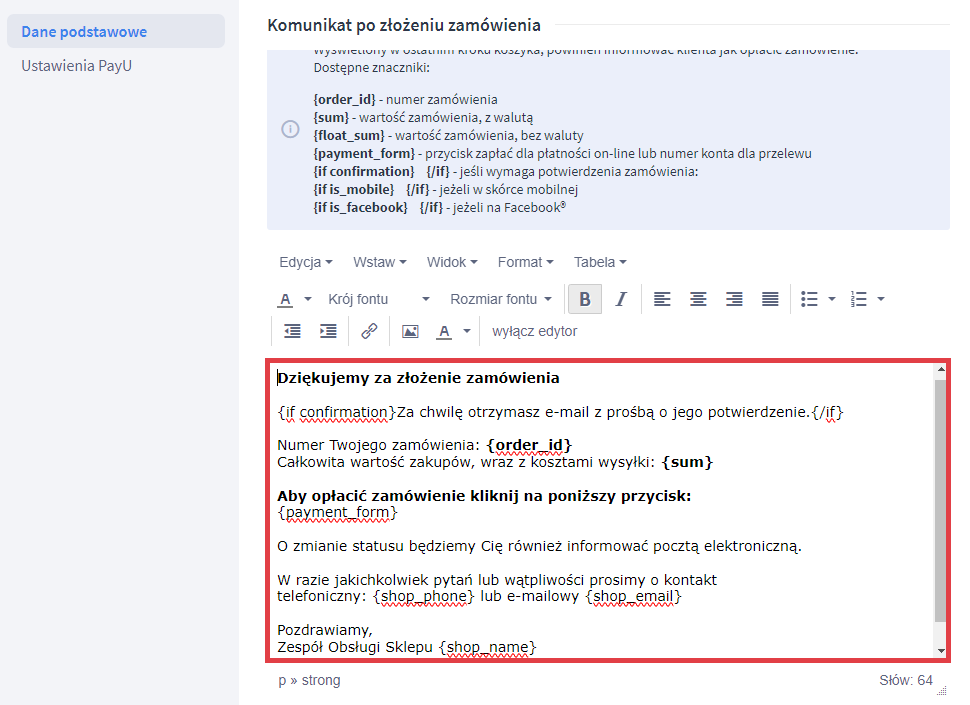Center align the text

698,299
